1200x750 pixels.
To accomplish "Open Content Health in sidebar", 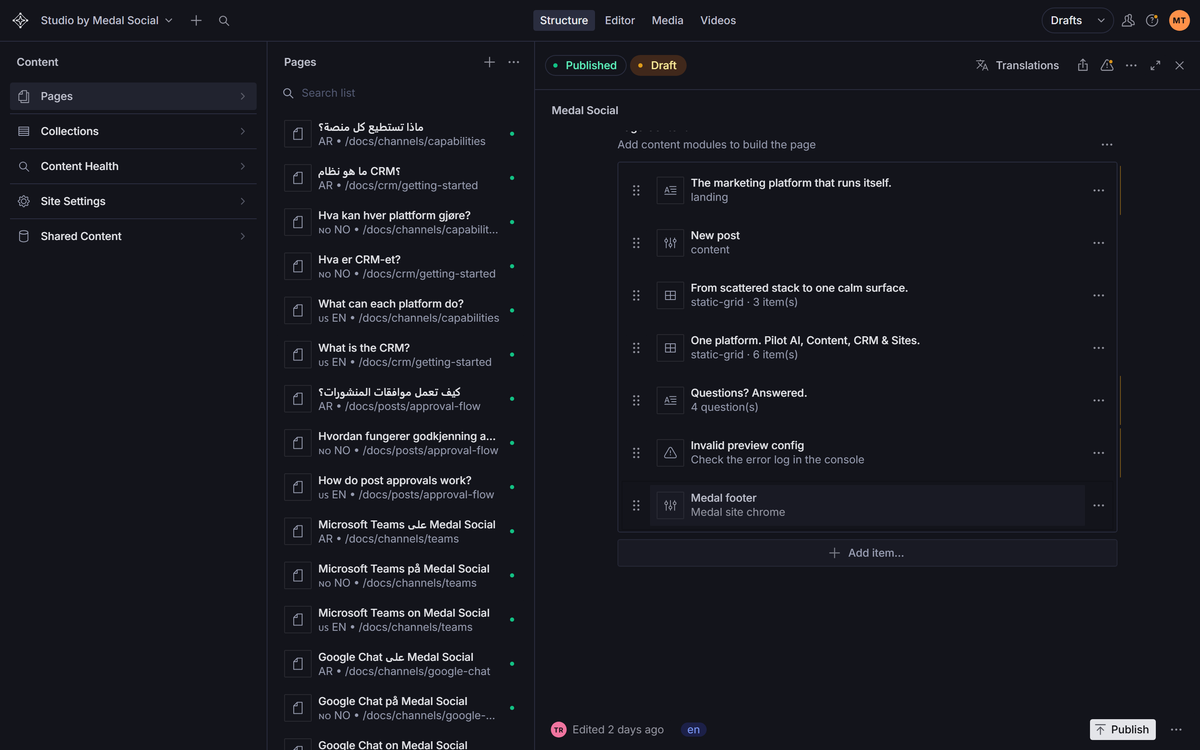I will [x=133, y=166].
